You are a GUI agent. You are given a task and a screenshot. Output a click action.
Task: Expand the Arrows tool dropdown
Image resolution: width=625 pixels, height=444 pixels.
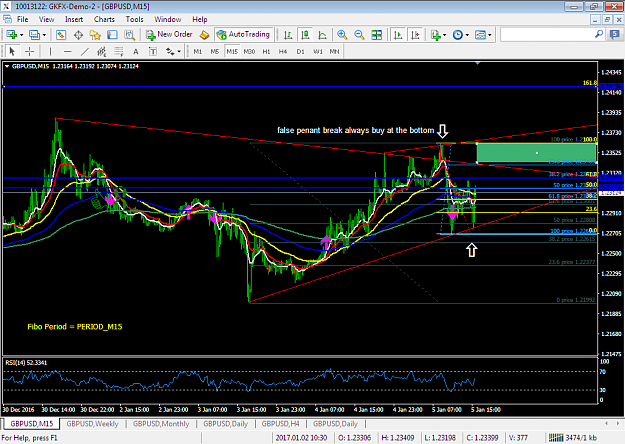click(x=179, y=51)
